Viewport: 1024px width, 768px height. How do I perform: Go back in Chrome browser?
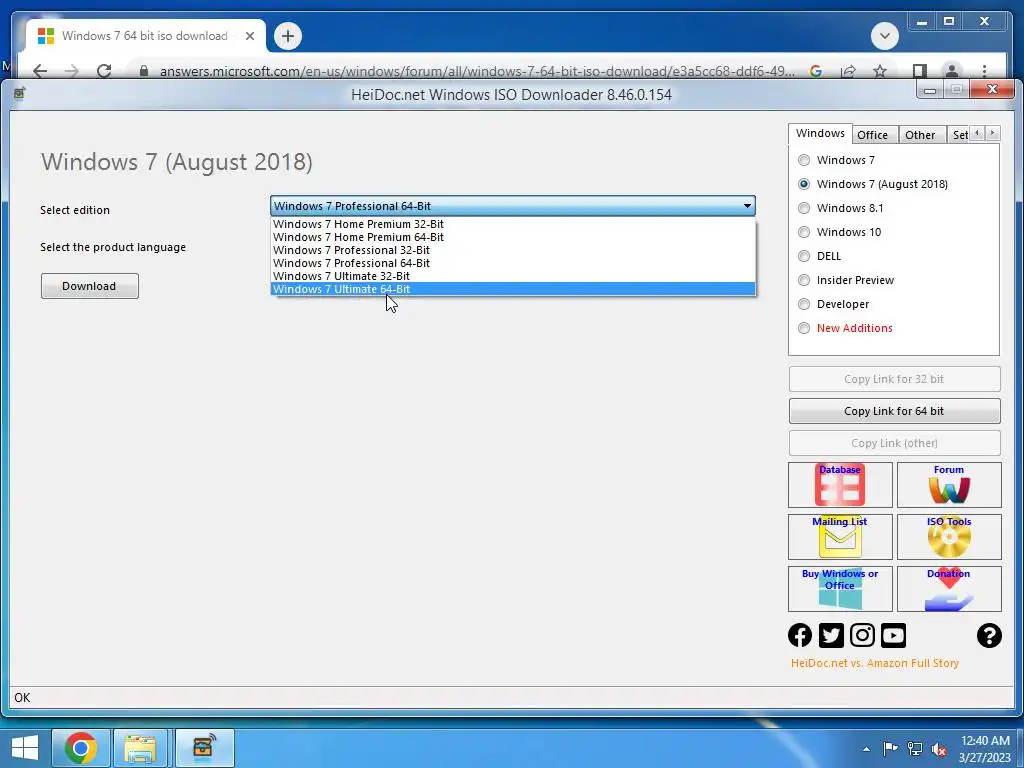click(x=40, y=71)
